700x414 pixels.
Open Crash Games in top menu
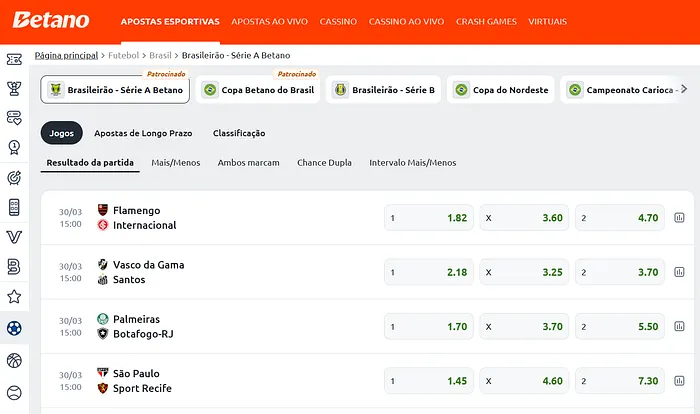pyautogui.click(x=486, y=21)
